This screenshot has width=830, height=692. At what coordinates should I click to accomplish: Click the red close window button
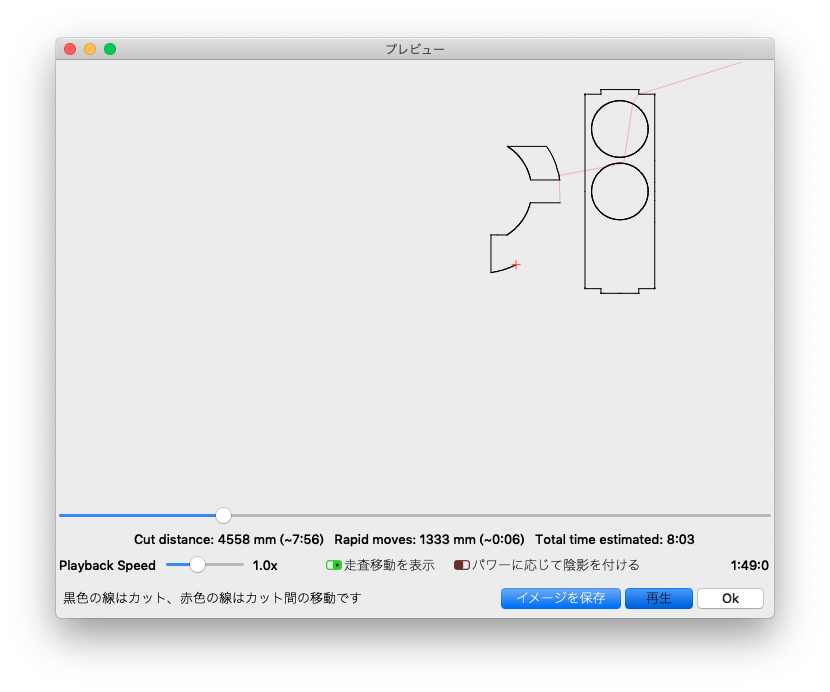coord(70,49)
